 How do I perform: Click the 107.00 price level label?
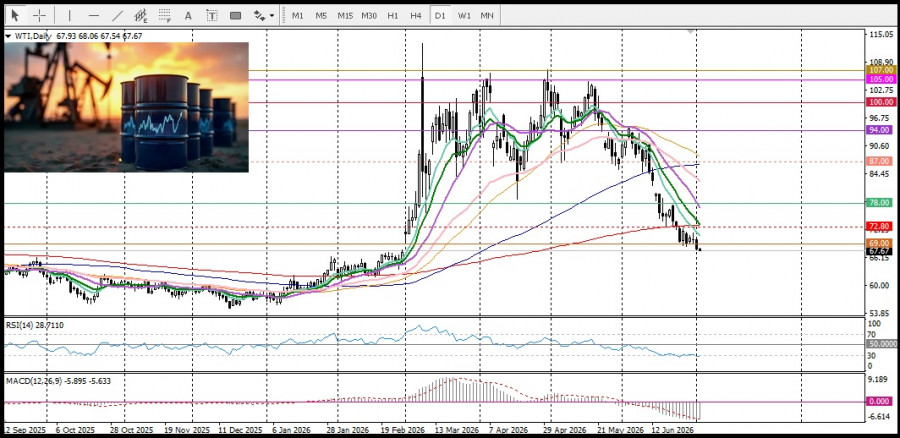[x=881, y=69]
